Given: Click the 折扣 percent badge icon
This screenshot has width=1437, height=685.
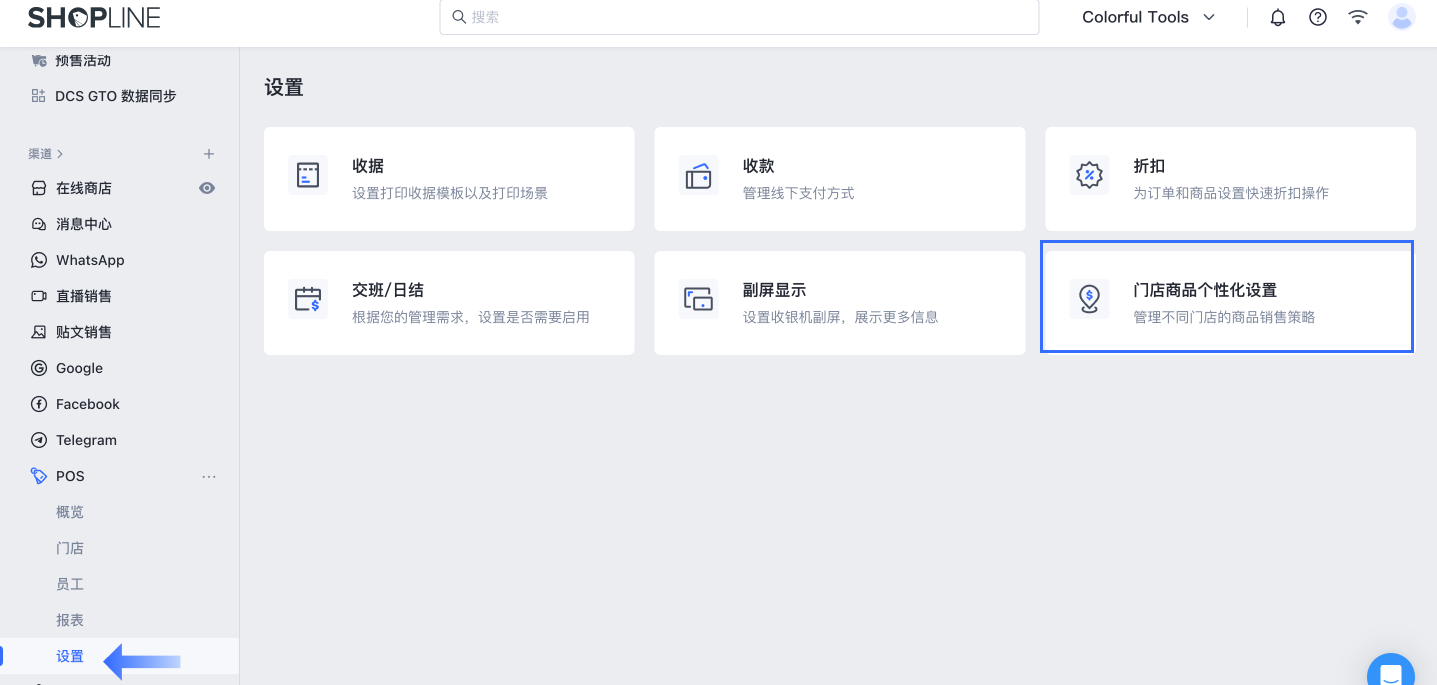Looking at the screenshot, I should pos(1089,176).
